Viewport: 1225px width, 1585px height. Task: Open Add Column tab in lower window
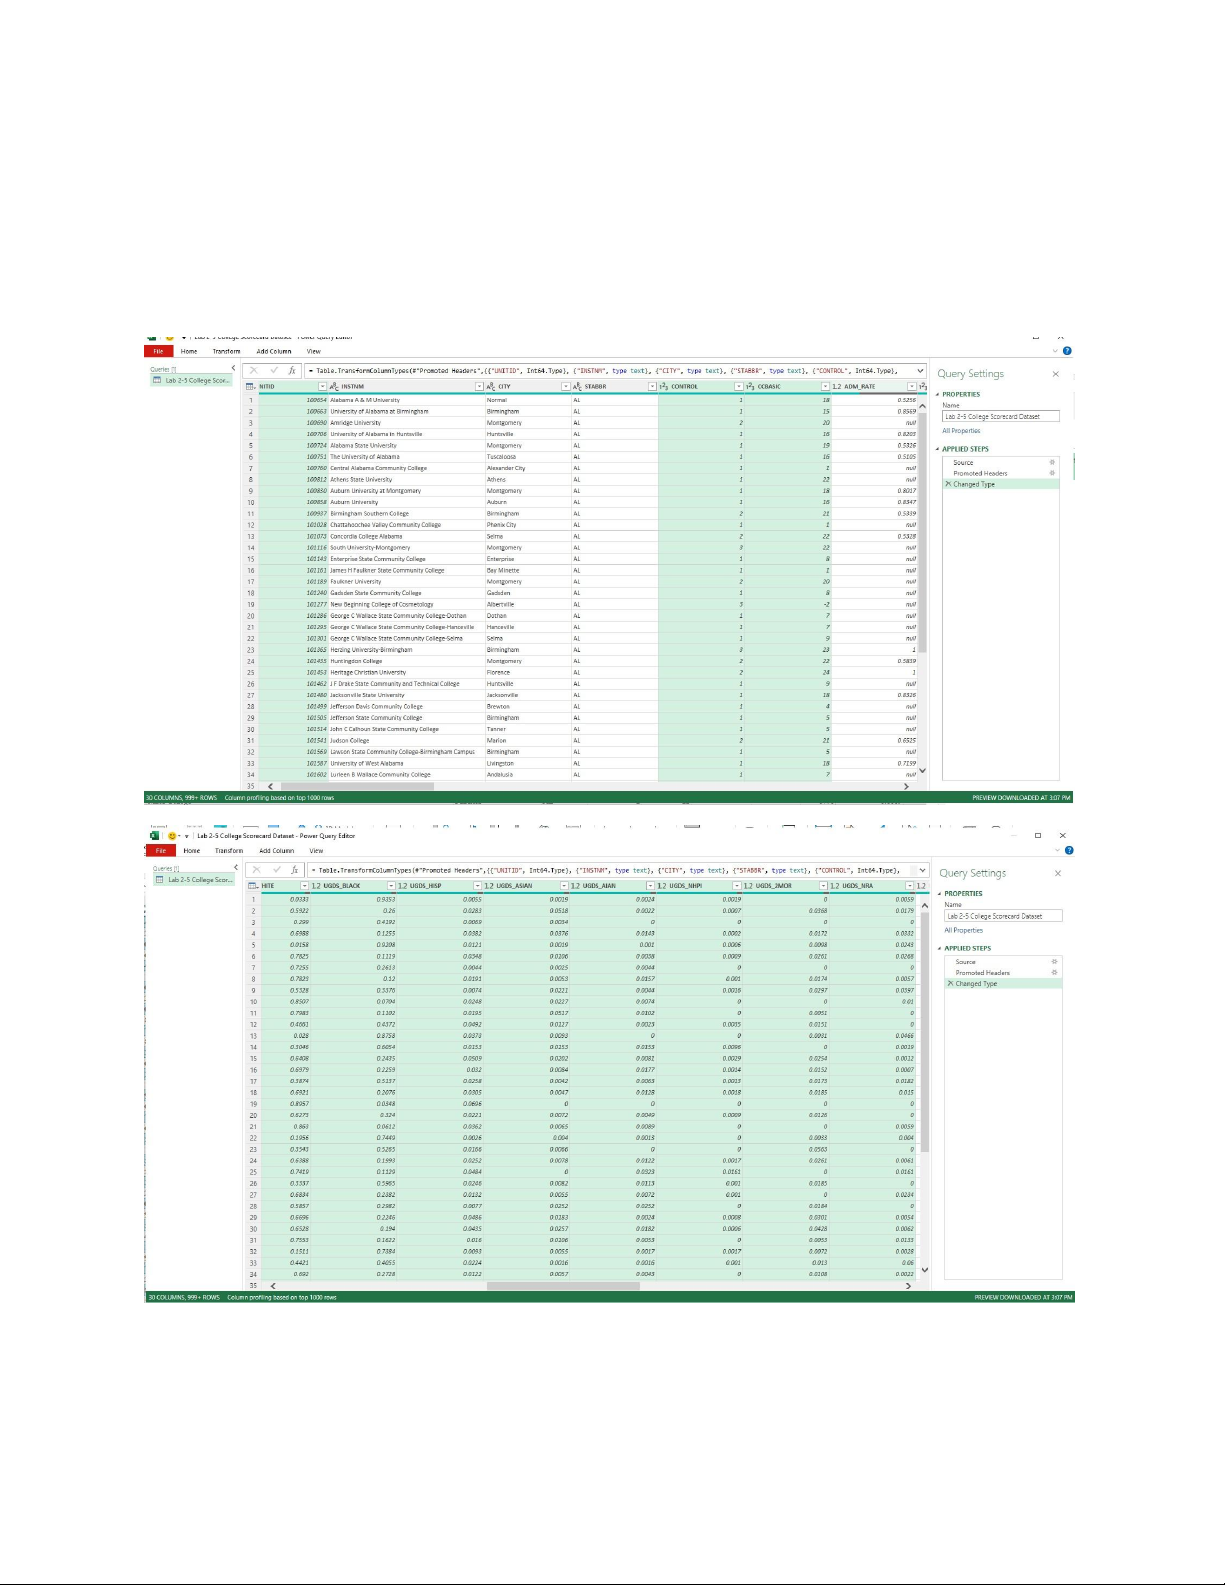(x=276, y=851)
